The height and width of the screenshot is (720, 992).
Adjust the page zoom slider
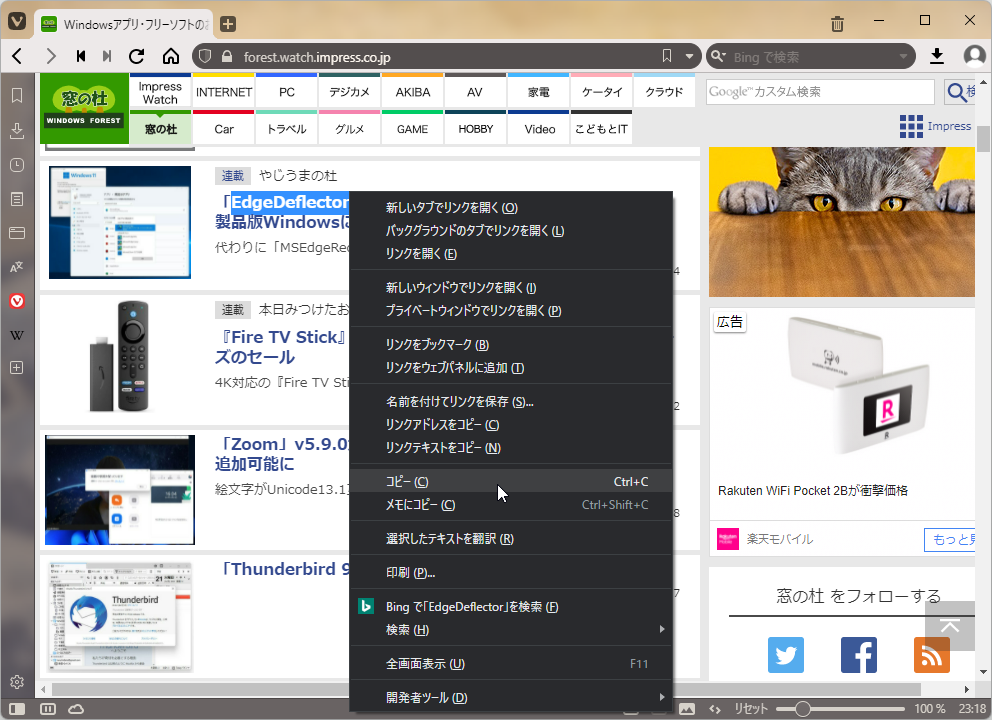[x=803, y=708]
